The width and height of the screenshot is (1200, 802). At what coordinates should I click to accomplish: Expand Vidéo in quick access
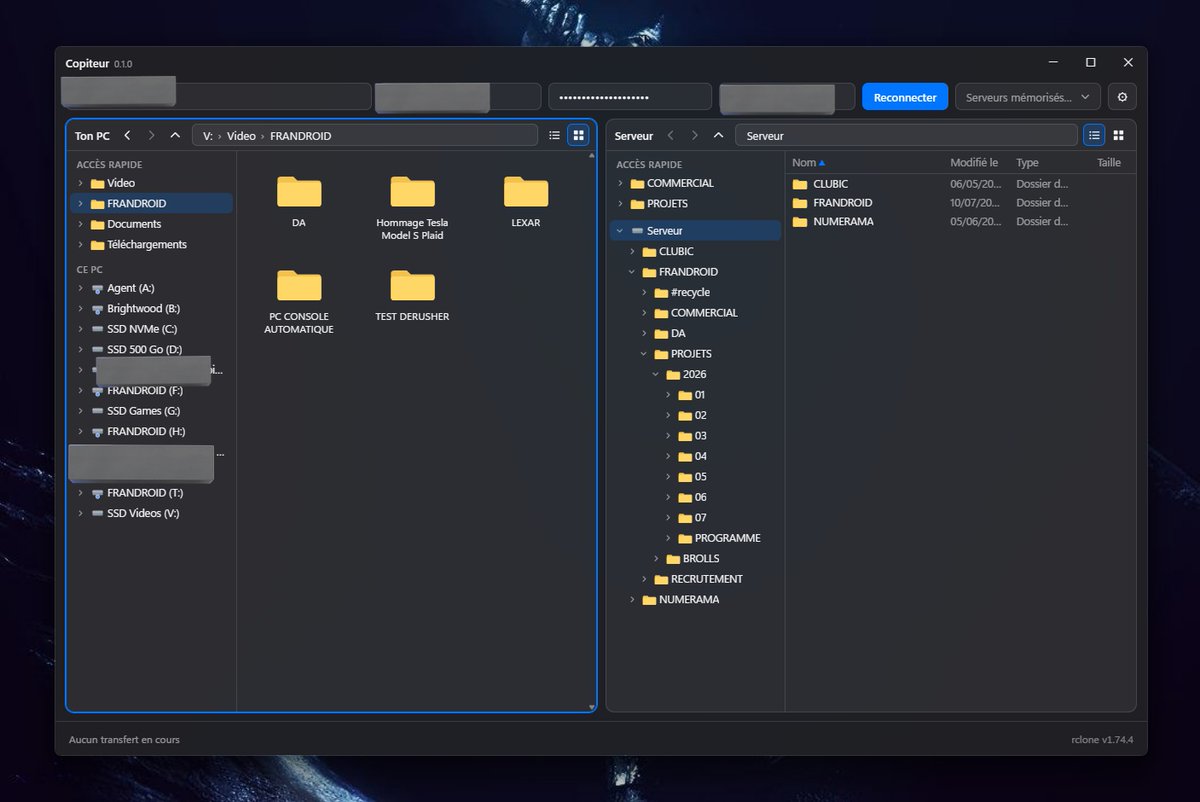(x=81, y=183)
